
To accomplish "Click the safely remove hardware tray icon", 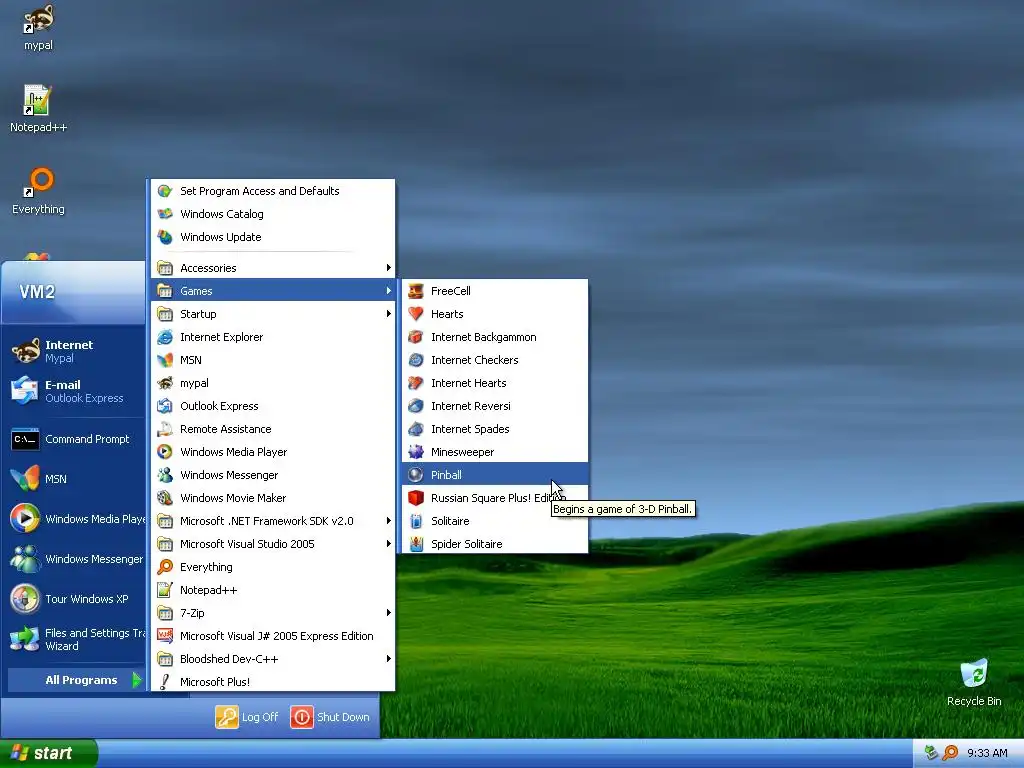I will (931, 753).
